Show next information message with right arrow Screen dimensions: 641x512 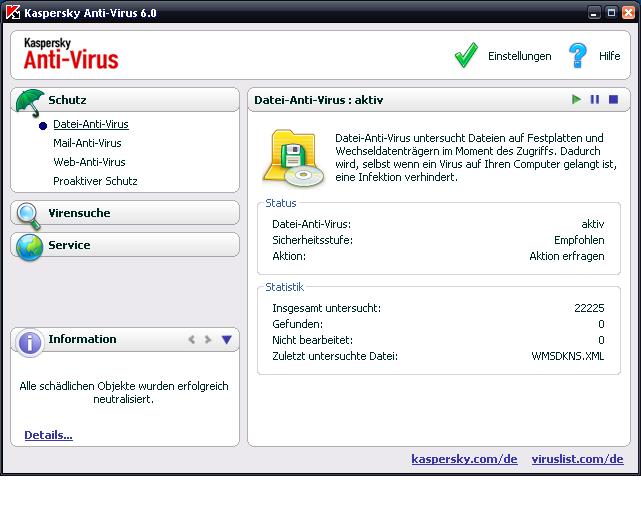(x=208, y=339)
